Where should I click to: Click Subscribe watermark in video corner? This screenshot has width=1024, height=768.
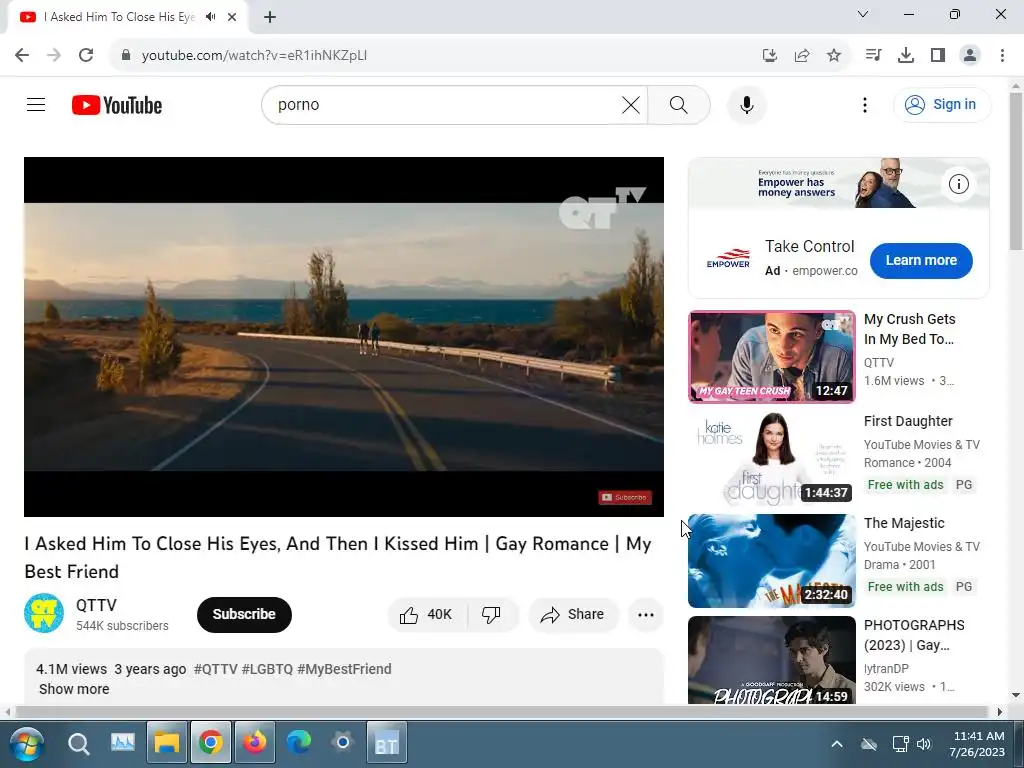(x=625, y=498)
